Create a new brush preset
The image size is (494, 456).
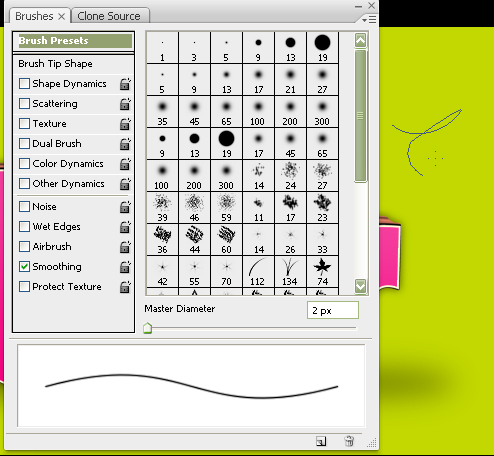click(321, 441)
